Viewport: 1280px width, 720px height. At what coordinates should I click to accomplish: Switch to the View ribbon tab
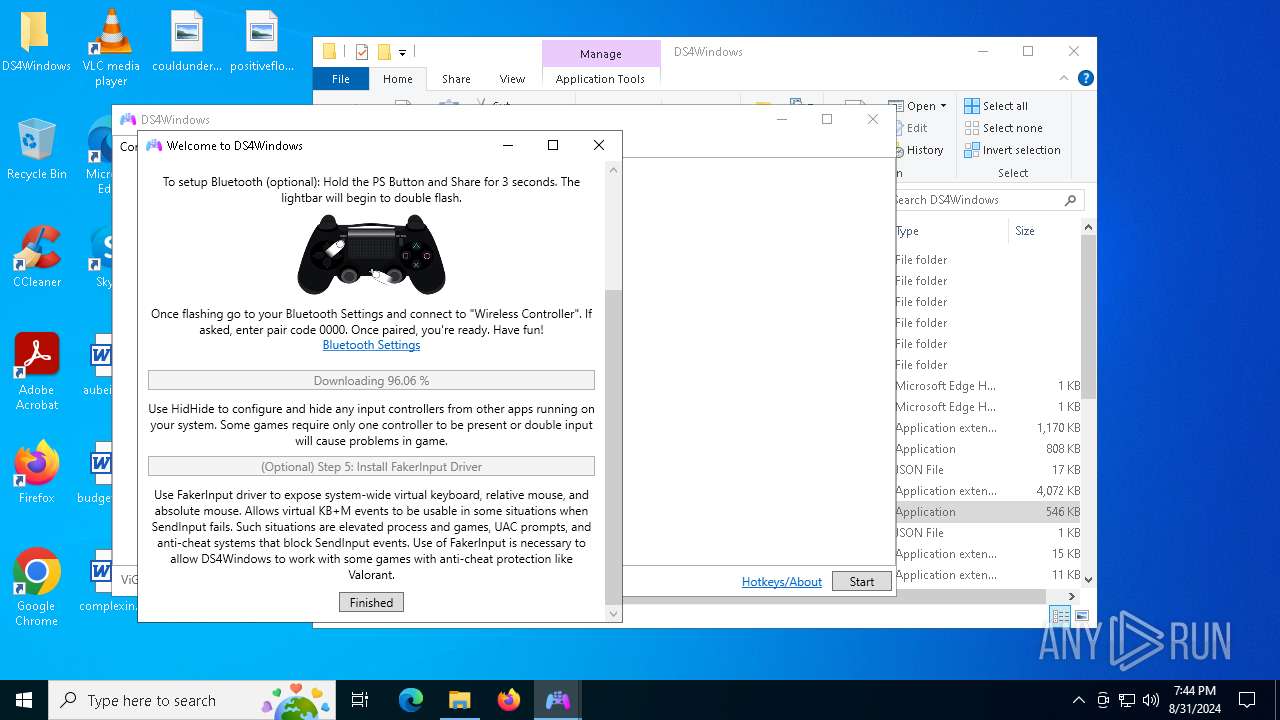(x=512, y=79)
